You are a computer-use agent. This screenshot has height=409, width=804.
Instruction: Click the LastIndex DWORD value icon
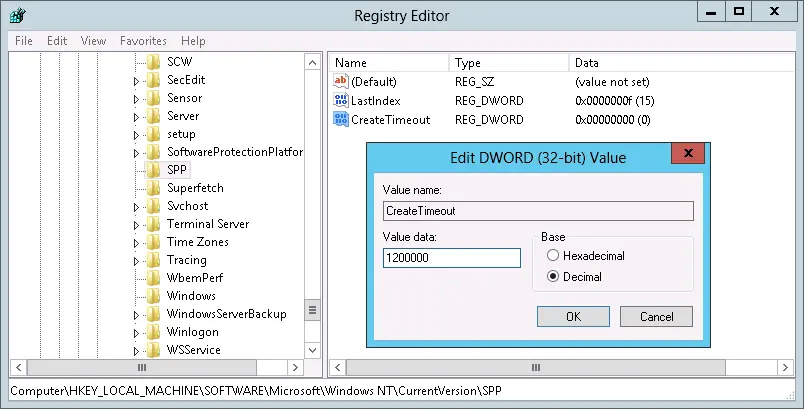click(x=340, y=100)
